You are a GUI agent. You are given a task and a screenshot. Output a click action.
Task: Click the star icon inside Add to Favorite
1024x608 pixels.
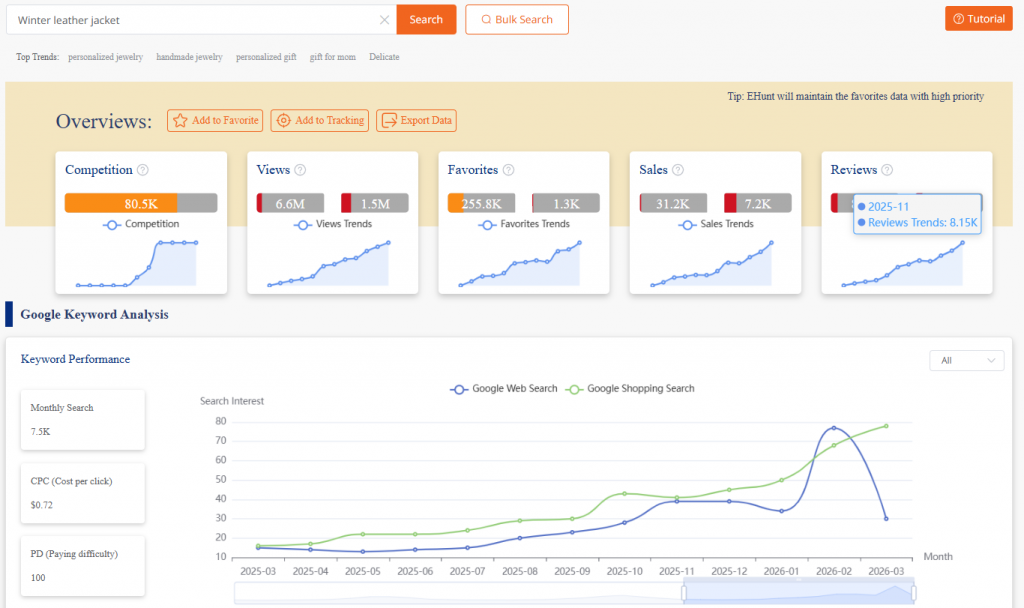179,120
